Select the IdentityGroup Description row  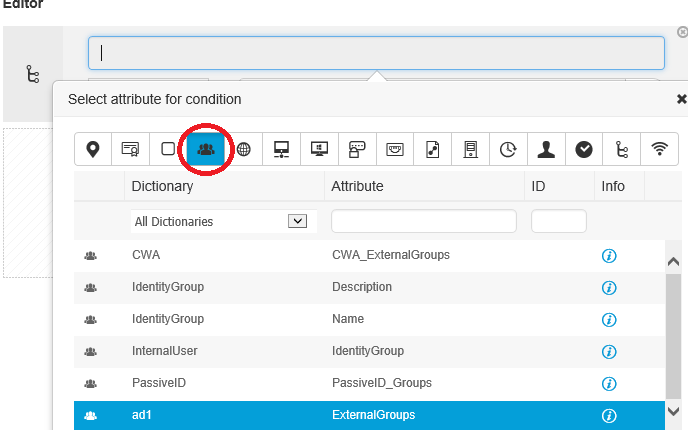pos(369,287)
